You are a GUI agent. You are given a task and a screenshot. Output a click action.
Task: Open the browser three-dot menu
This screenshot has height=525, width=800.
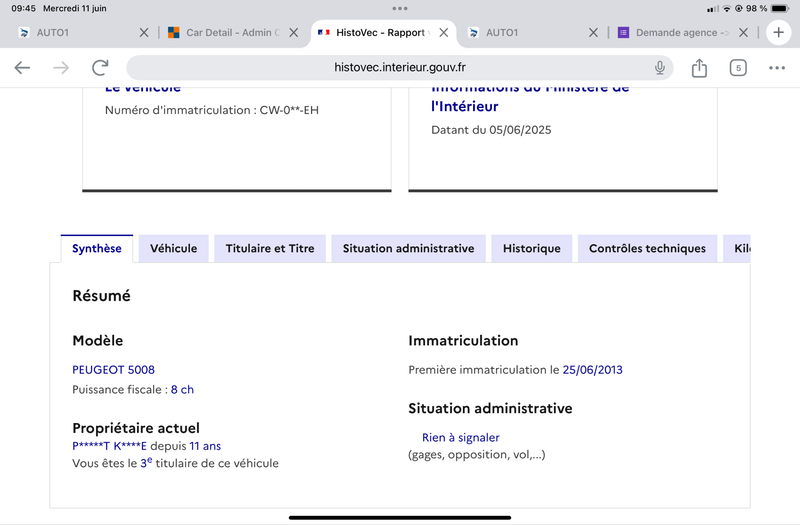click(x=777, y=68)
